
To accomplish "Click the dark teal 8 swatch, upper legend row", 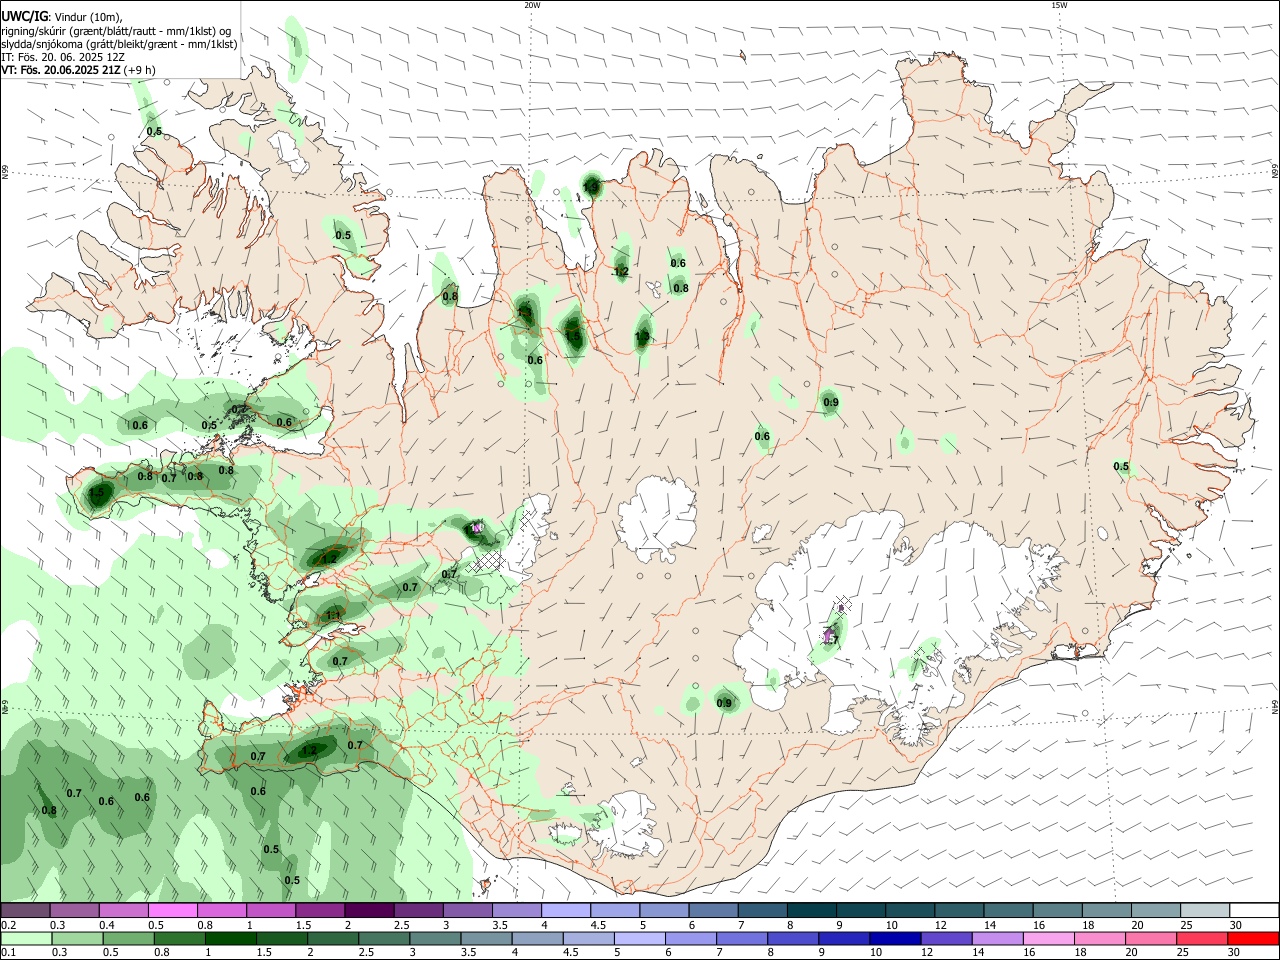I will [812, 910].
